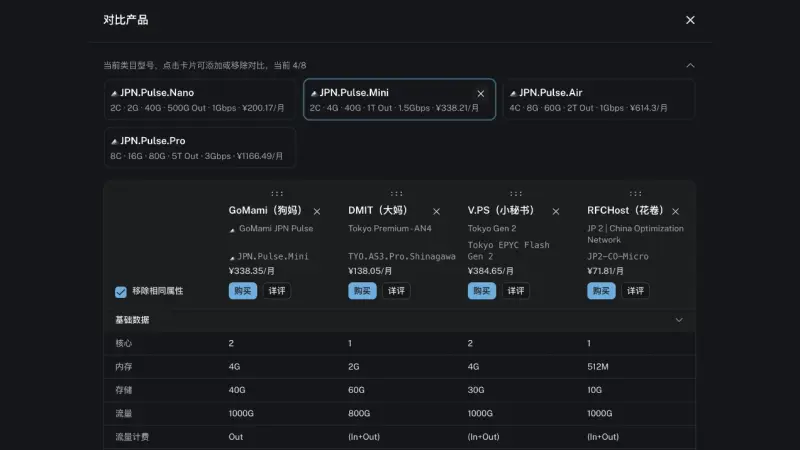This screenshot has height=450, width=800.
Task: Click the Tokyo Premium-AN4 text
Action: coord(390,229)
